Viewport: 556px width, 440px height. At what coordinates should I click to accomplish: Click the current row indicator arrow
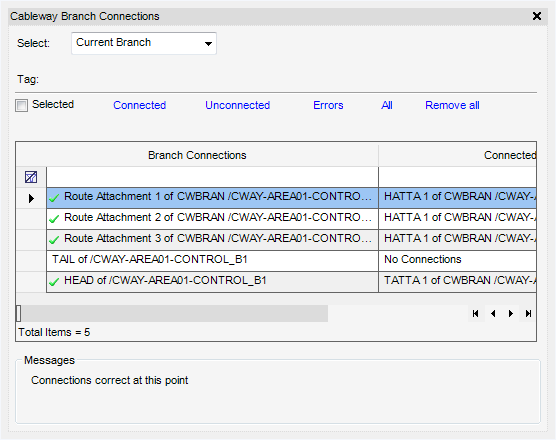point(31,198)
